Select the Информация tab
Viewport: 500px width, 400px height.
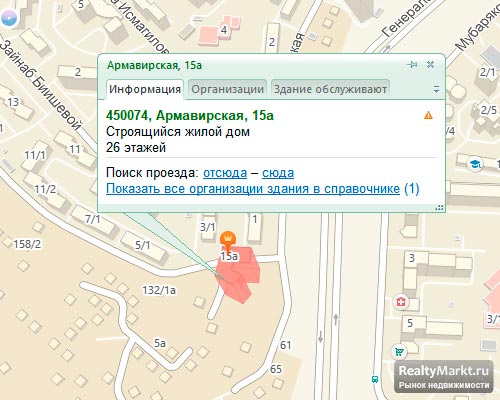145,89
